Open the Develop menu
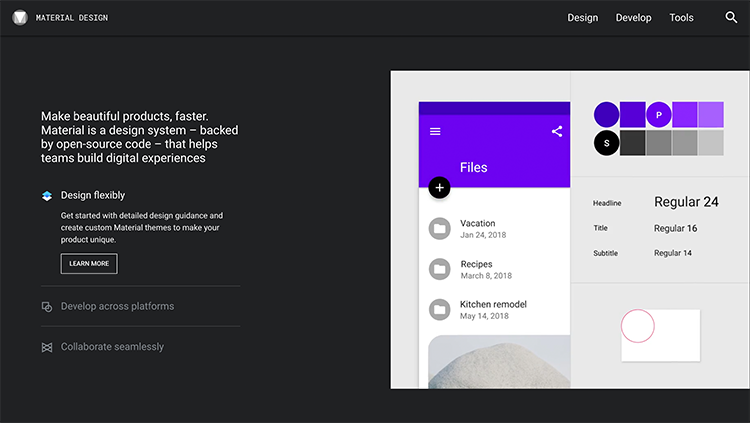 [633, 18]
